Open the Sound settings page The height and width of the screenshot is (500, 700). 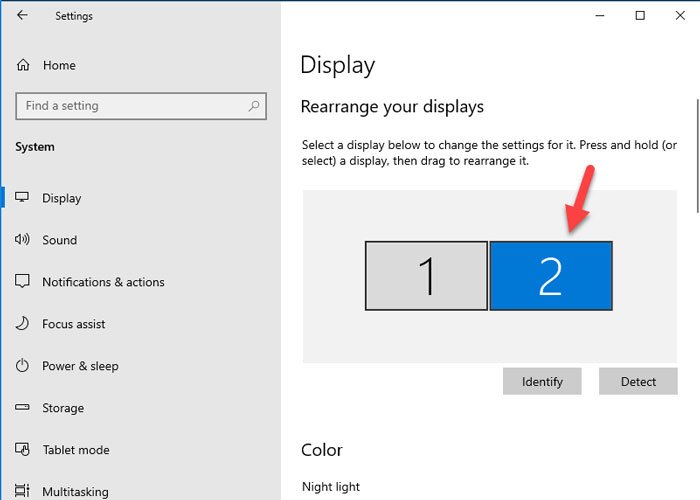coord(59,240)
